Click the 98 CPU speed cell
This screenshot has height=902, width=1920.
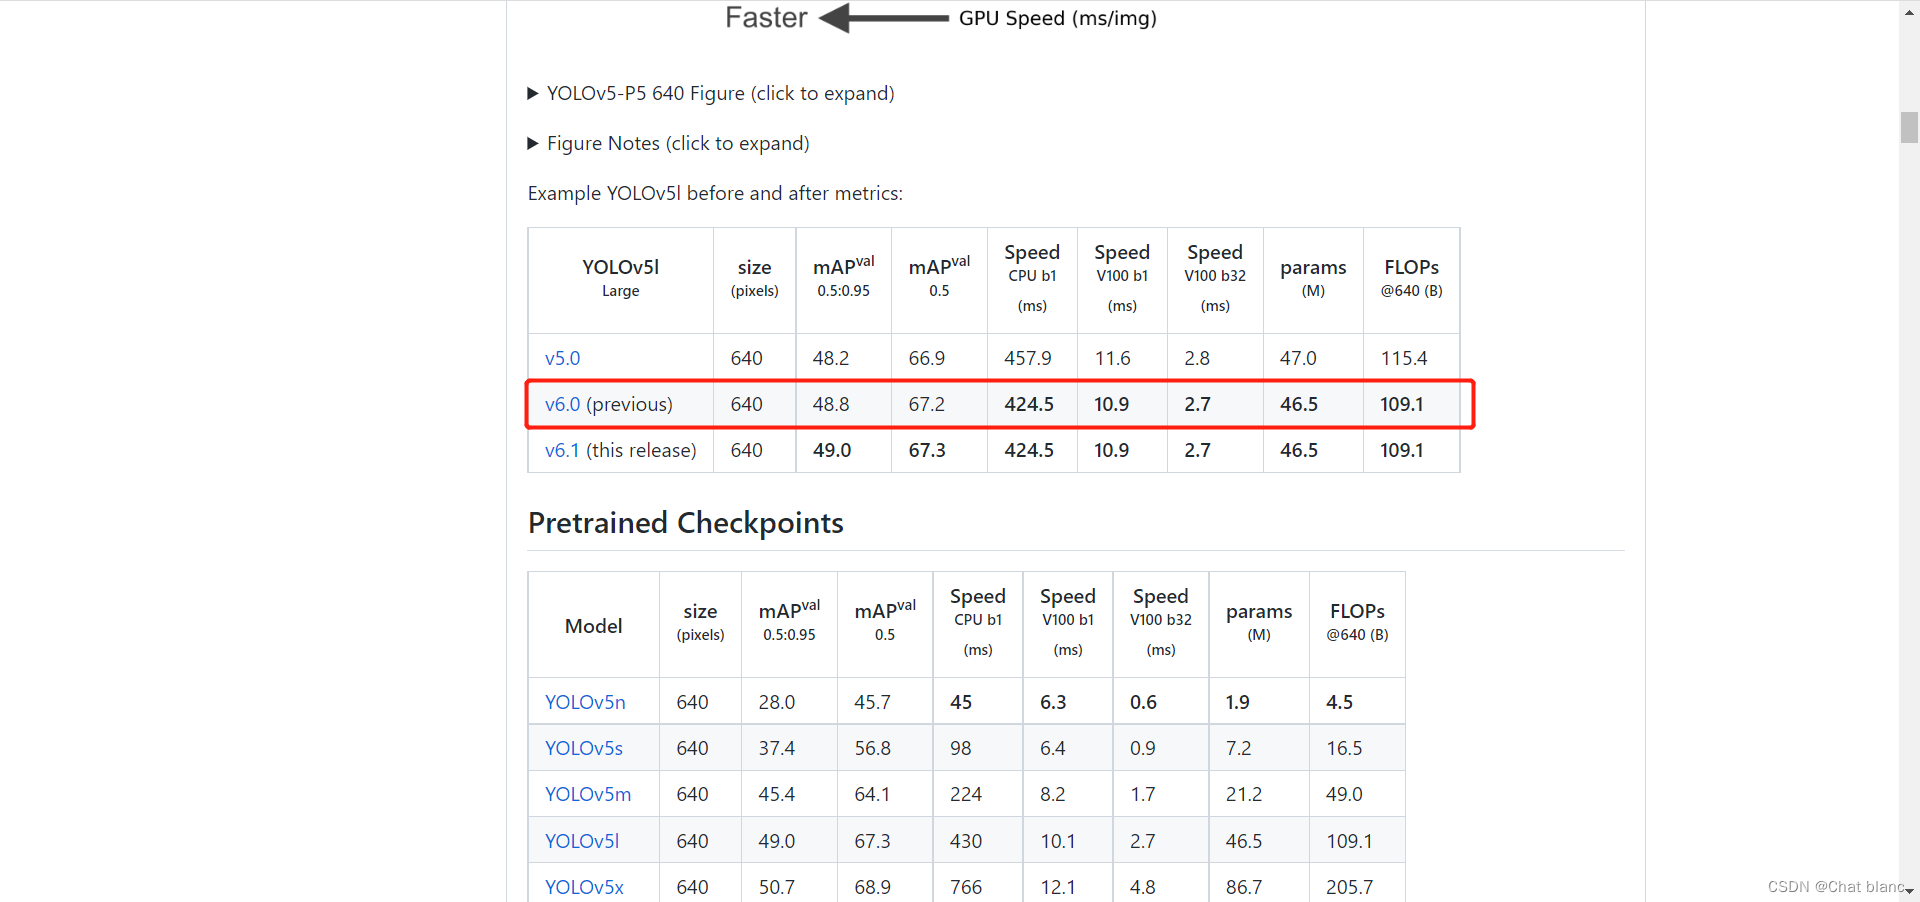pyautogui.click(x=978, y=748)
